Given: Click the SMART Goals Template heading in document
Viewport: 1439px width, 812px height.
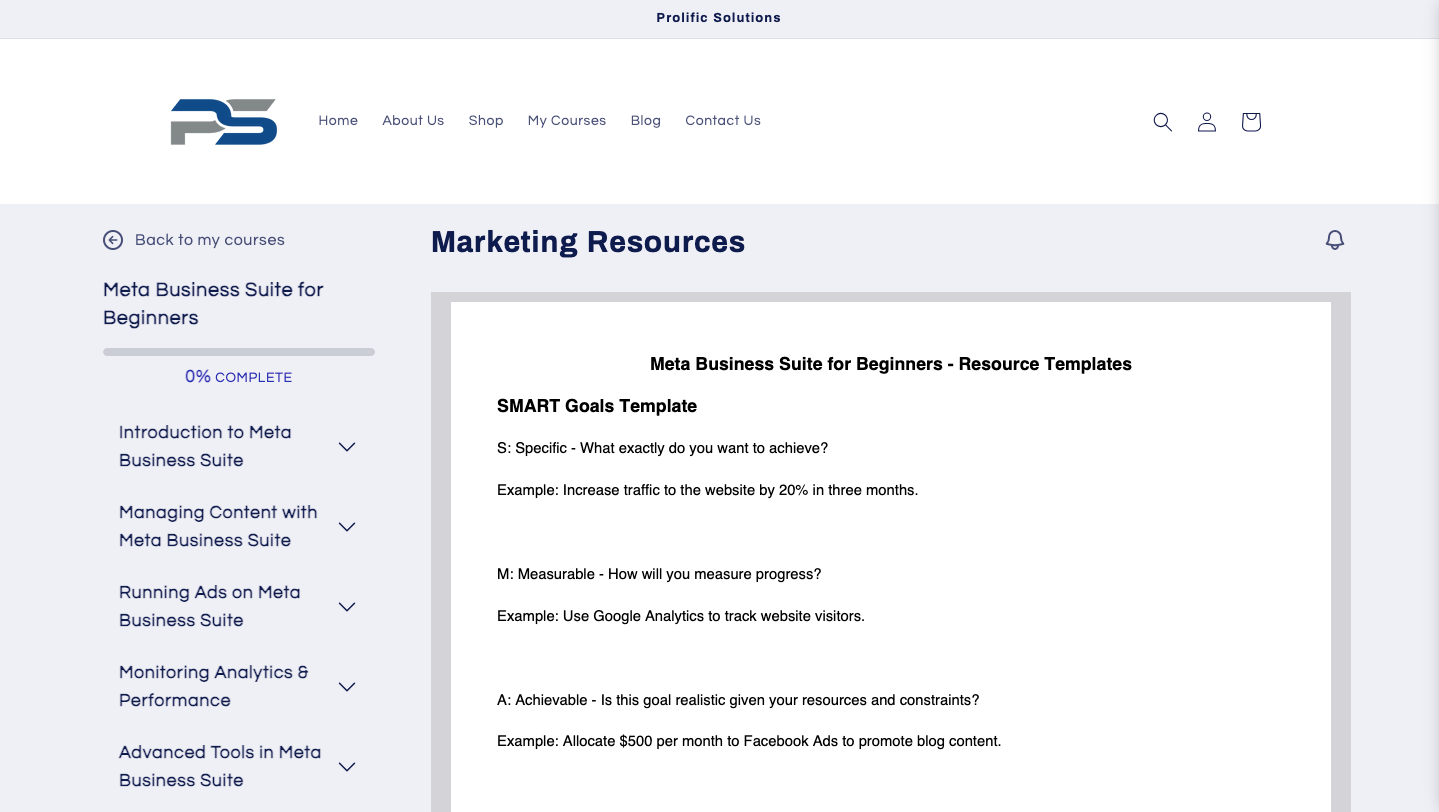Looking at the screenshot, I should (x=597, y=406).
